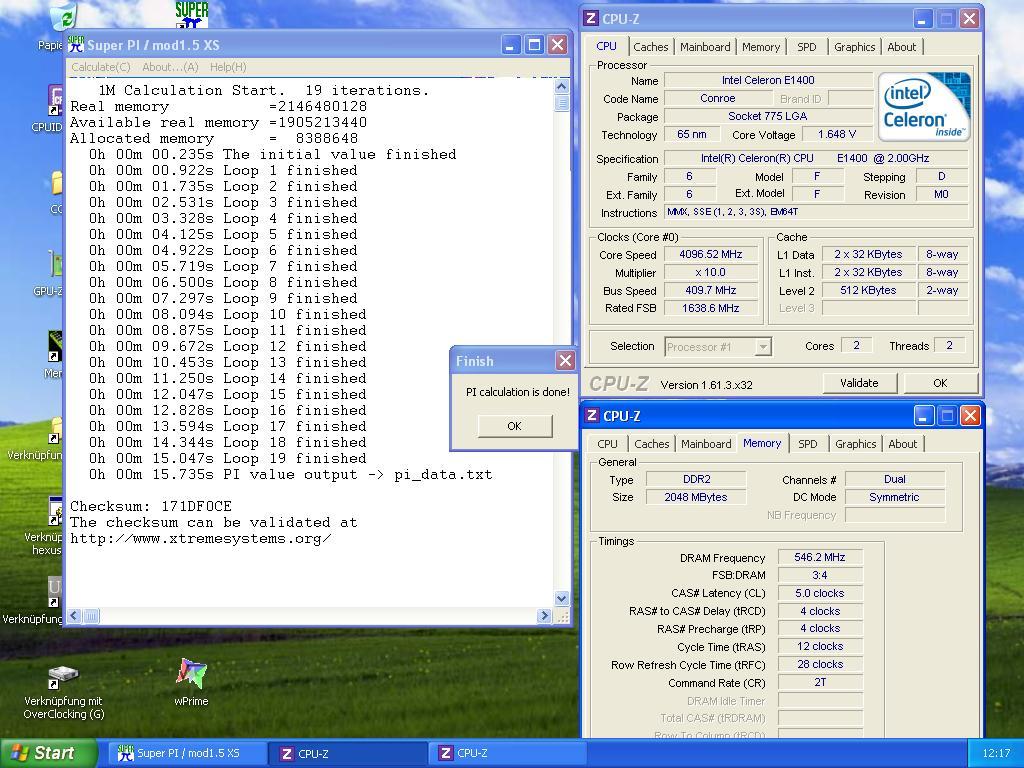Image resolution: width=1024 pixels, height=768 pixels.
Task: Click the Level 2 cache 512 KBytes value
Action: [x=868, y=291]
